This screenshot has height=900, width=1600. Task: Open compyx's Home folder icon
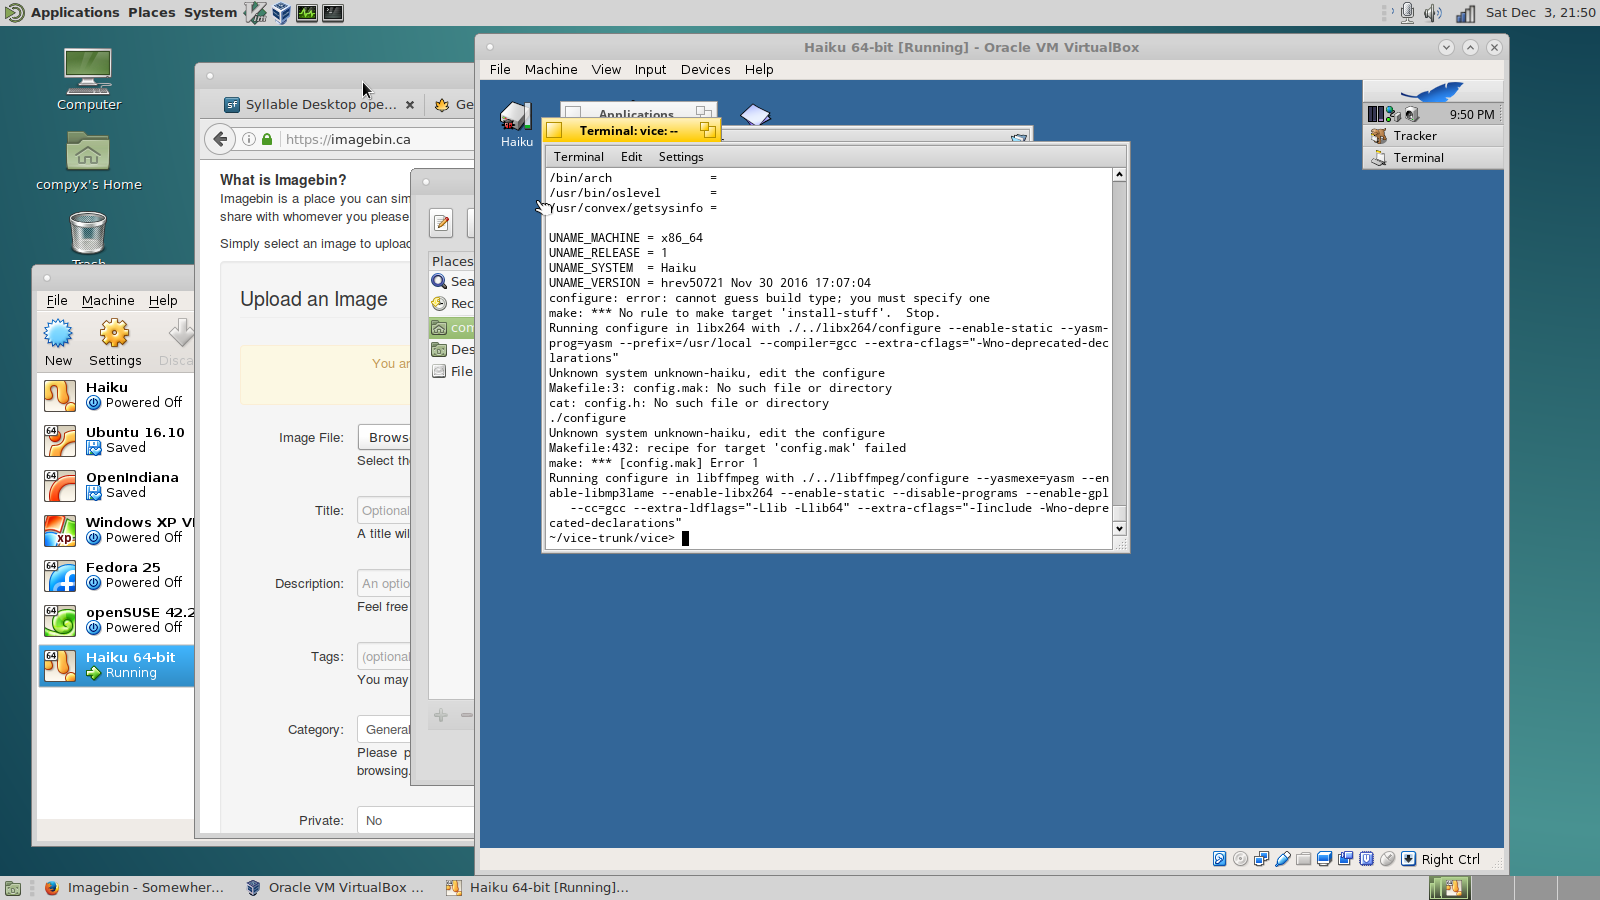click(x=88, y=162)
